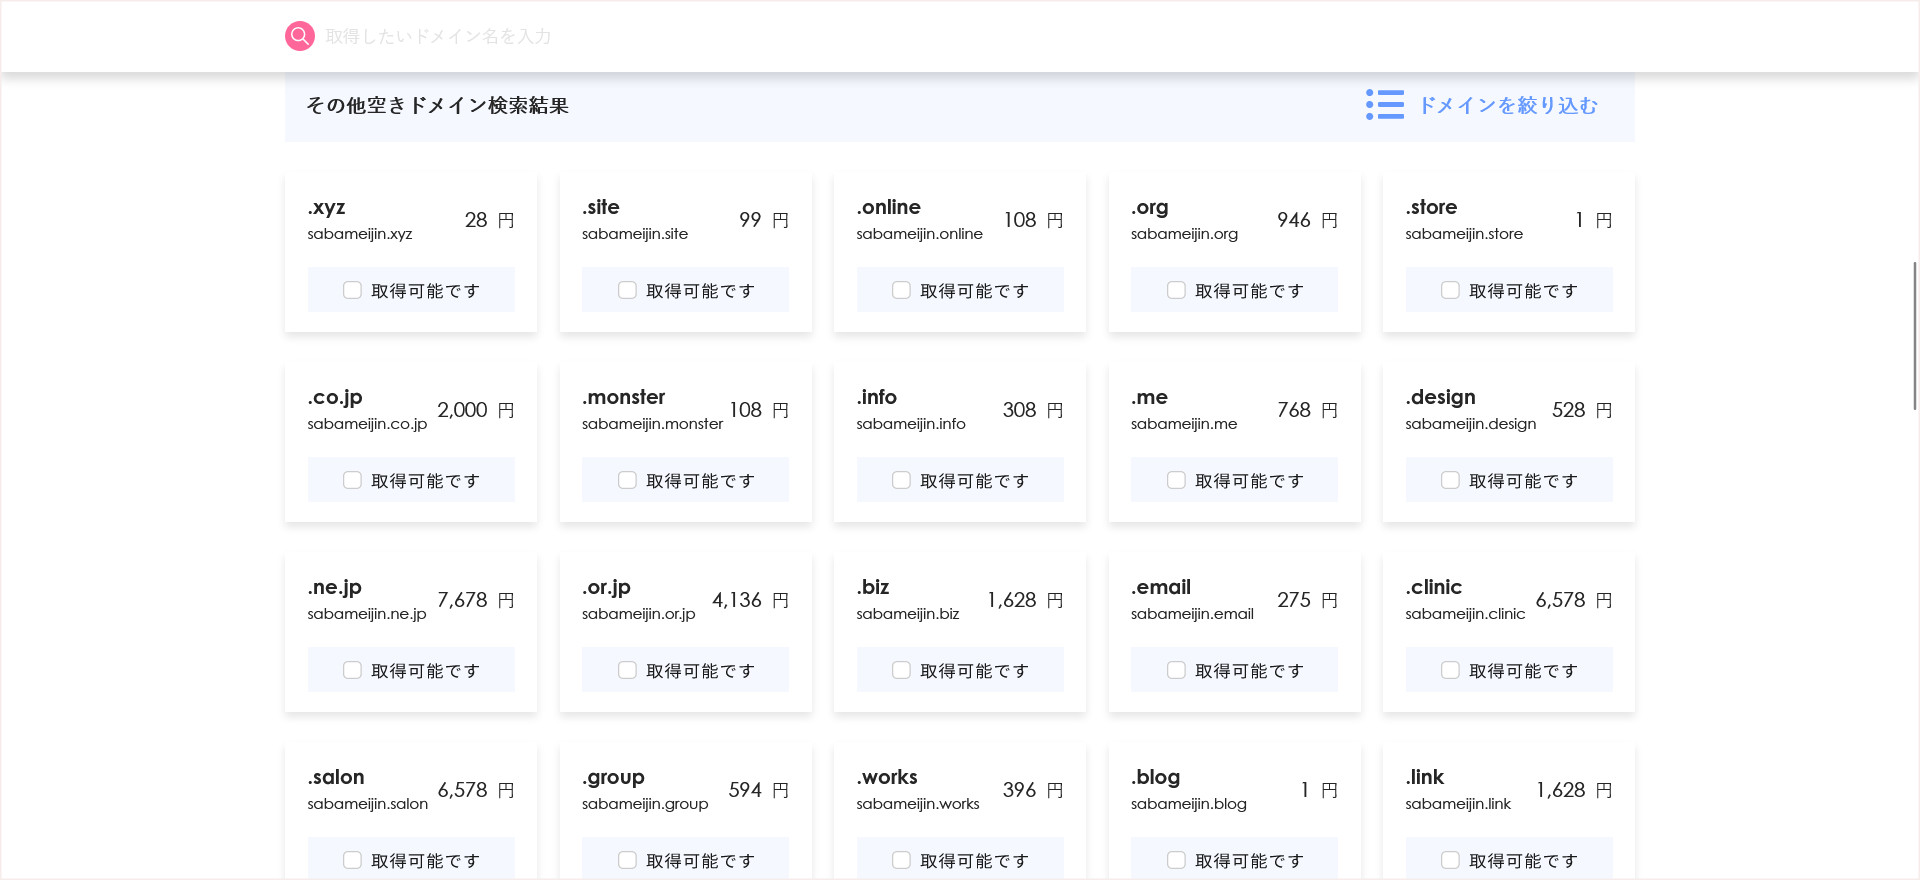Click the .clinic domain heading
Screen dimensions: 1920x880
click(x=1433, y=587)
